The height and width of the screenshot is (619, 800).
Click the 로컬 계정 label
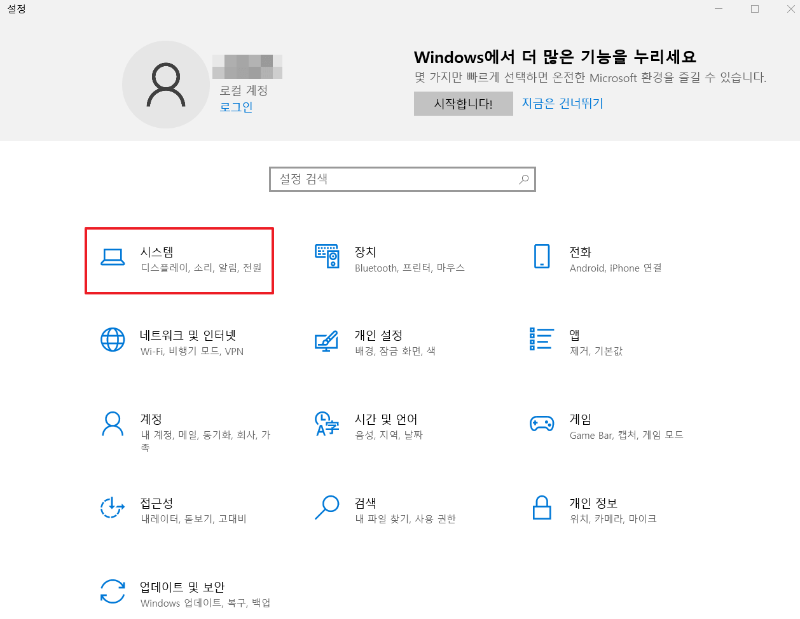tap(243, 90)
